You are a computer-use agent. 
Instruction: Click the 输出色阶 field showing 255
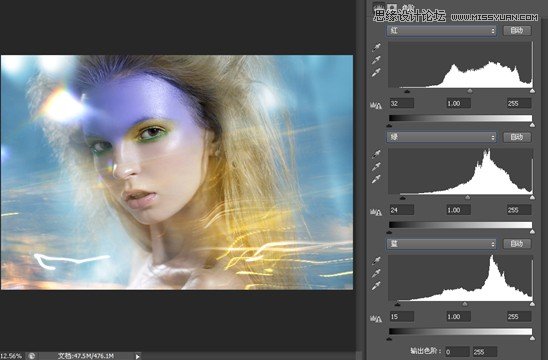(x=484, y=352)
